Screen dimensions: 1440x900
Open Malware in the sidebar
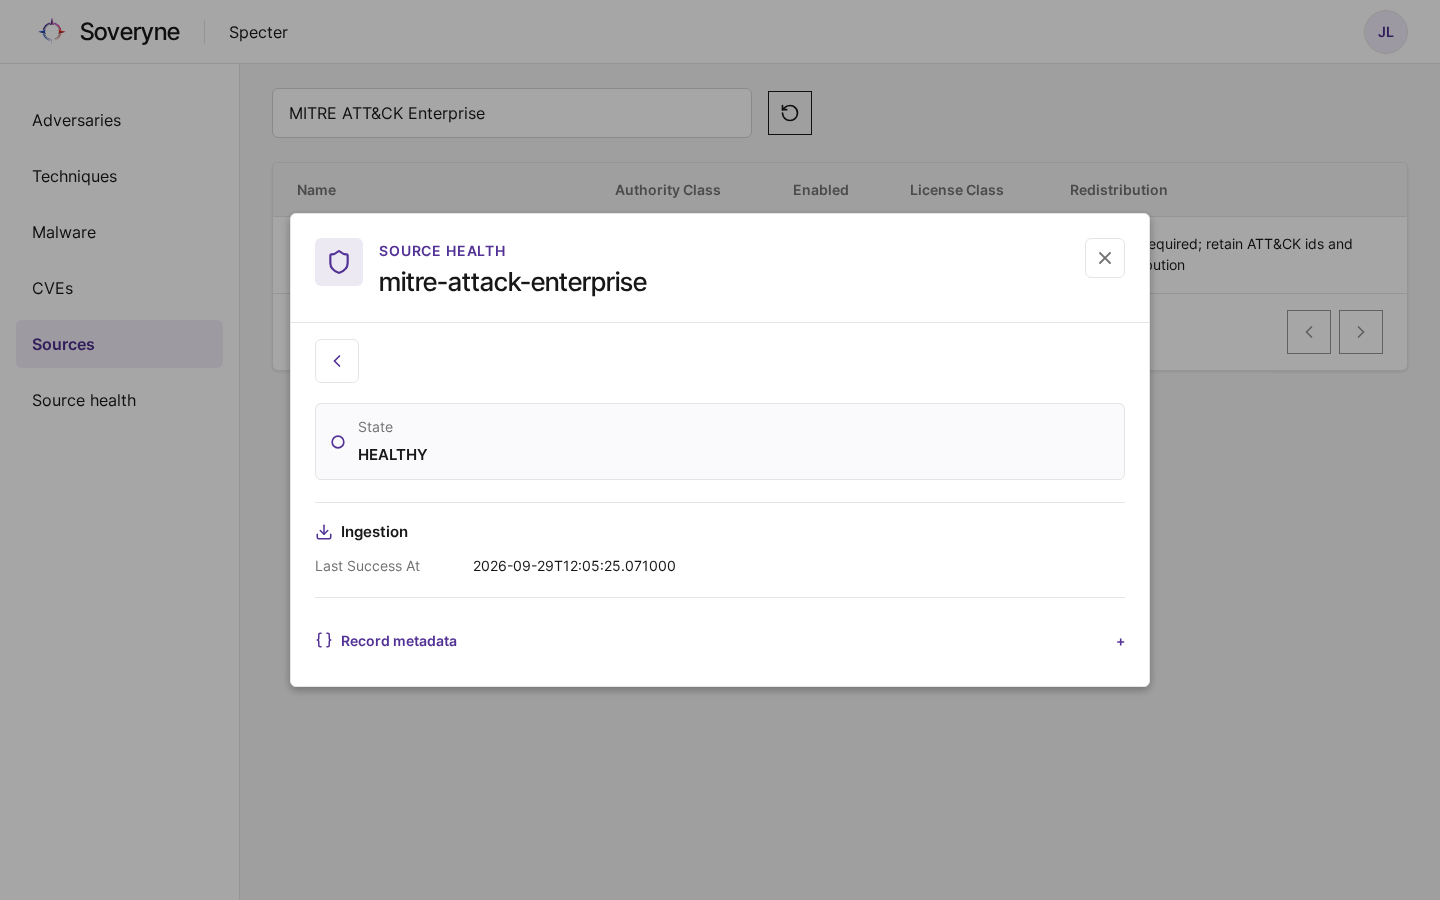(119, 232)
